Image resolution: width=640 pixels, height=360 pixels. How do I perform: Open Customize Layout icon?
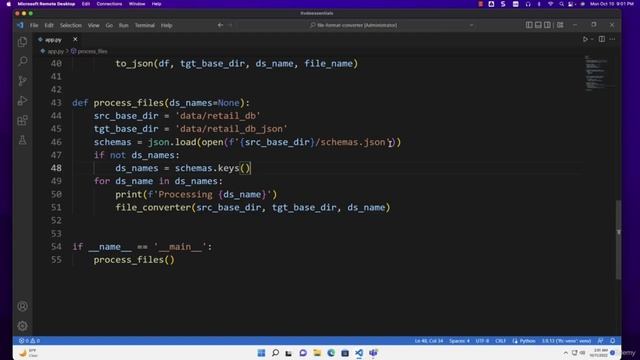click(560, 25)
